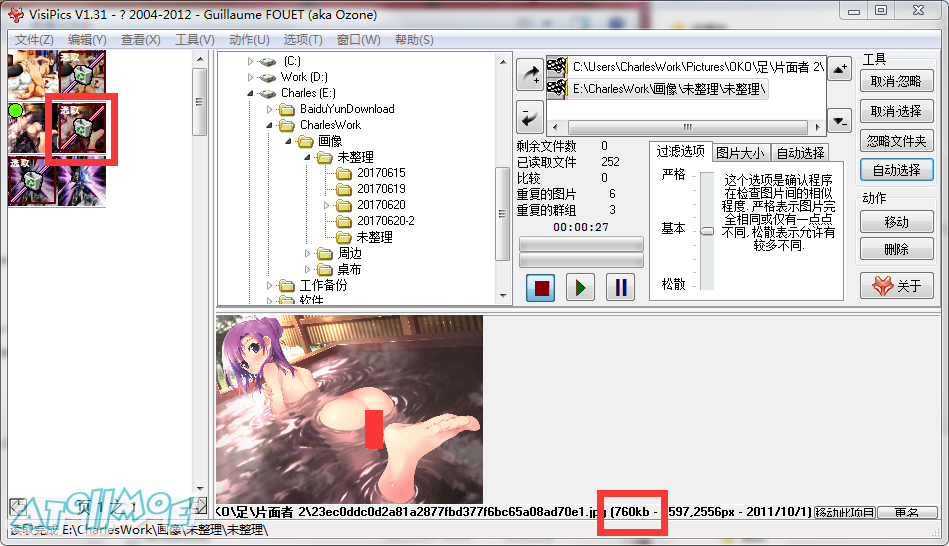Open the 帮助(S) menu
Image resolution: width=949 pixels, height=546 pixels.
coord(414,40)
